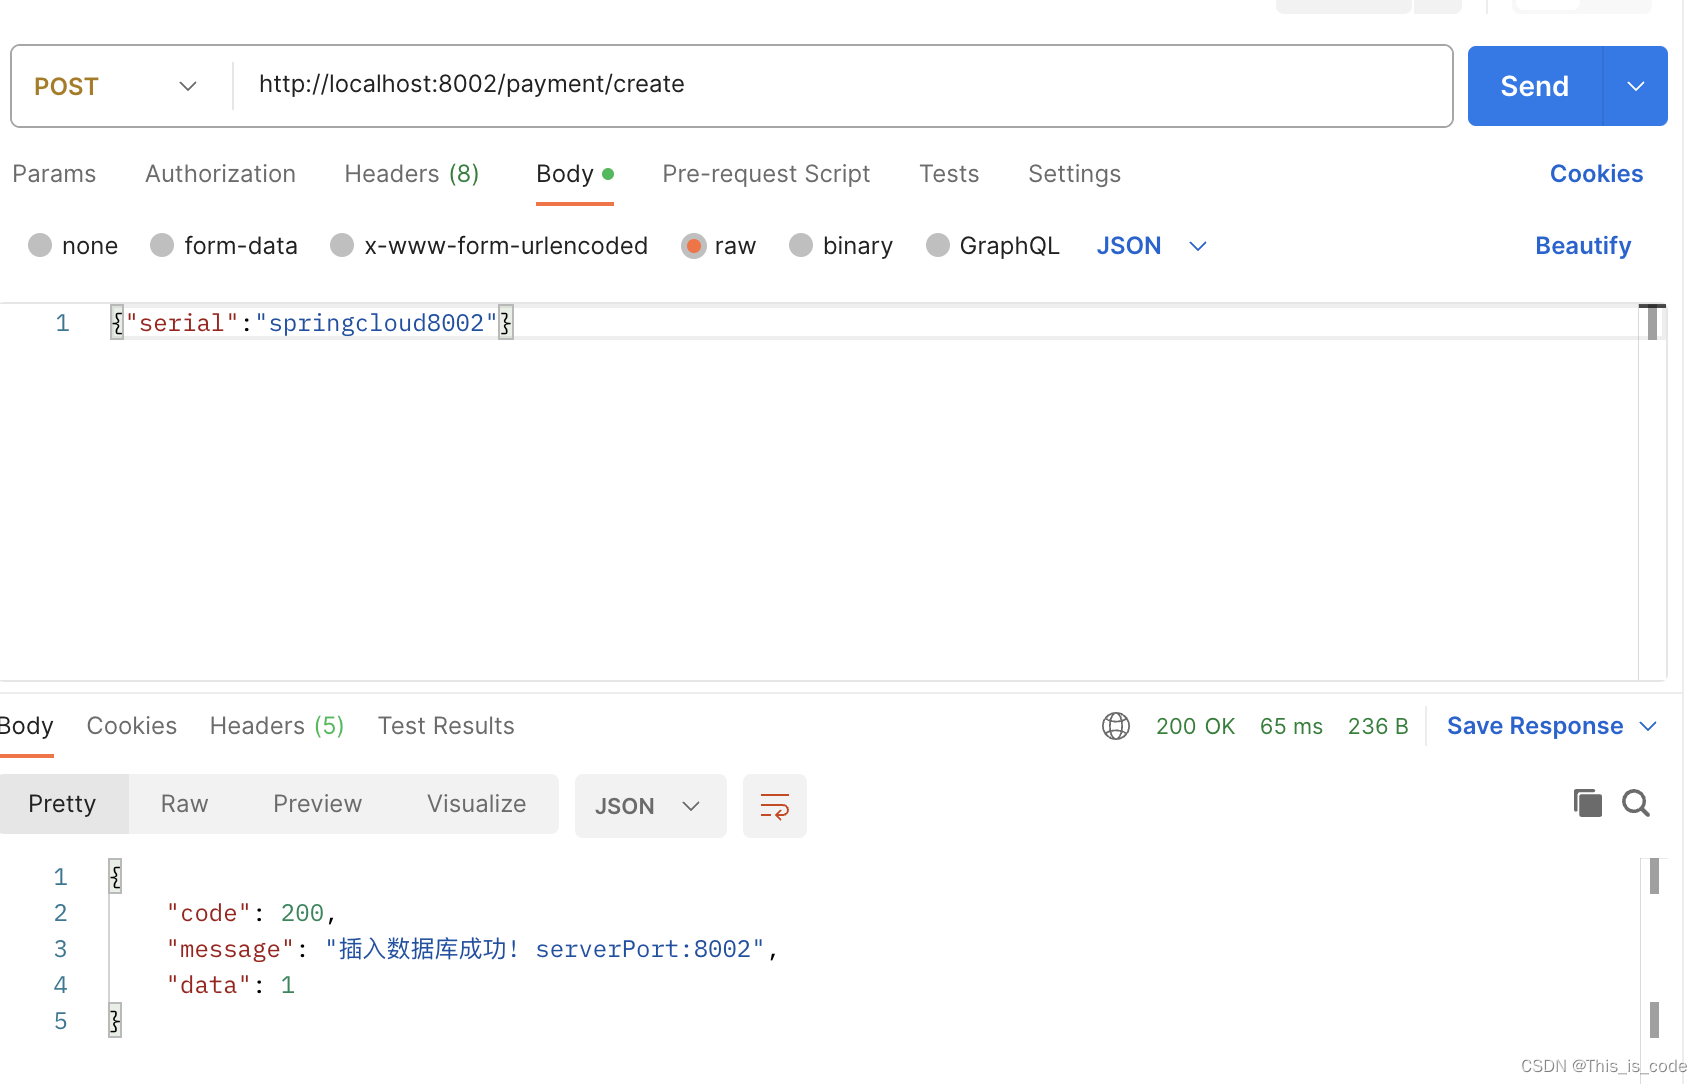Toggle line wrapping in the response viewer
The image size is (1702, 1084).
774,805
